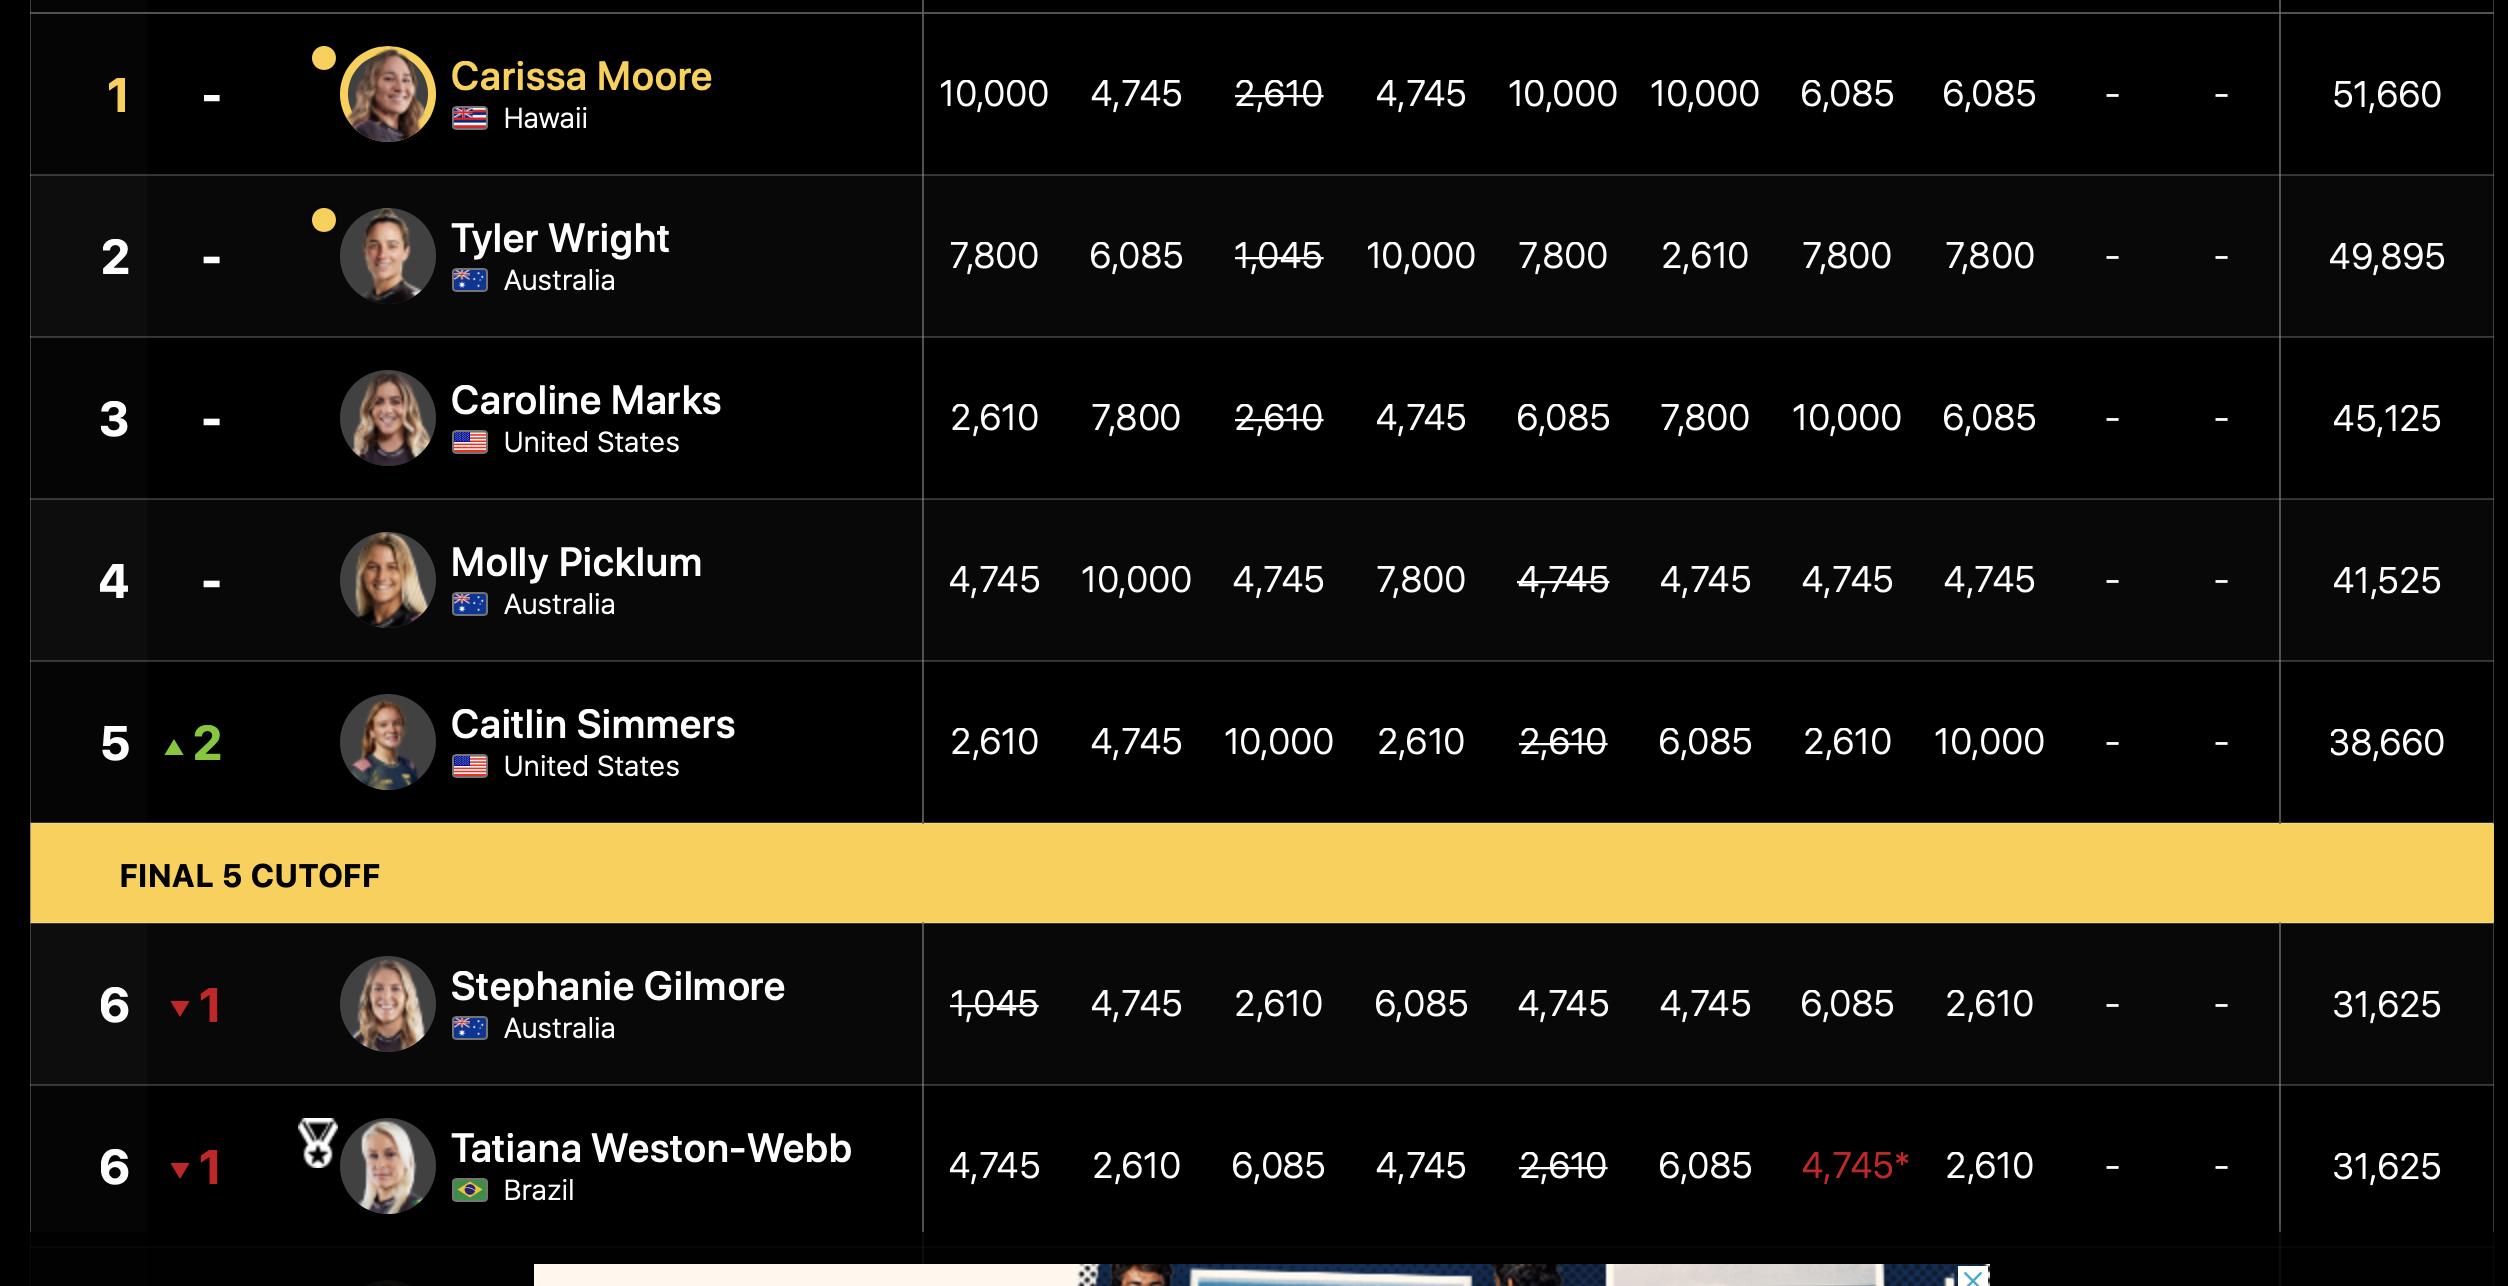Open Tatiana Weston-Webb's name link
Screen dimensions: 2508x1286
[650, 1149]
